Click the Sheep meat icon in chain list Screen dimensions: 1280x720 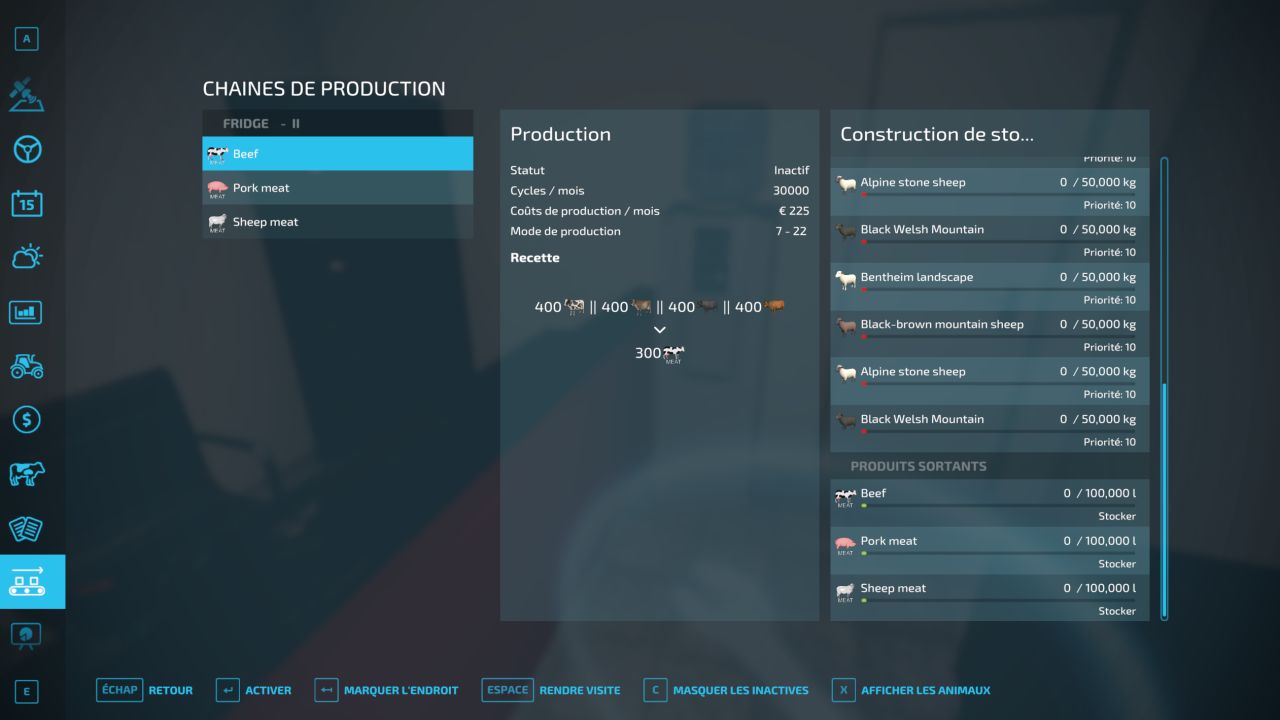[217, 222]
